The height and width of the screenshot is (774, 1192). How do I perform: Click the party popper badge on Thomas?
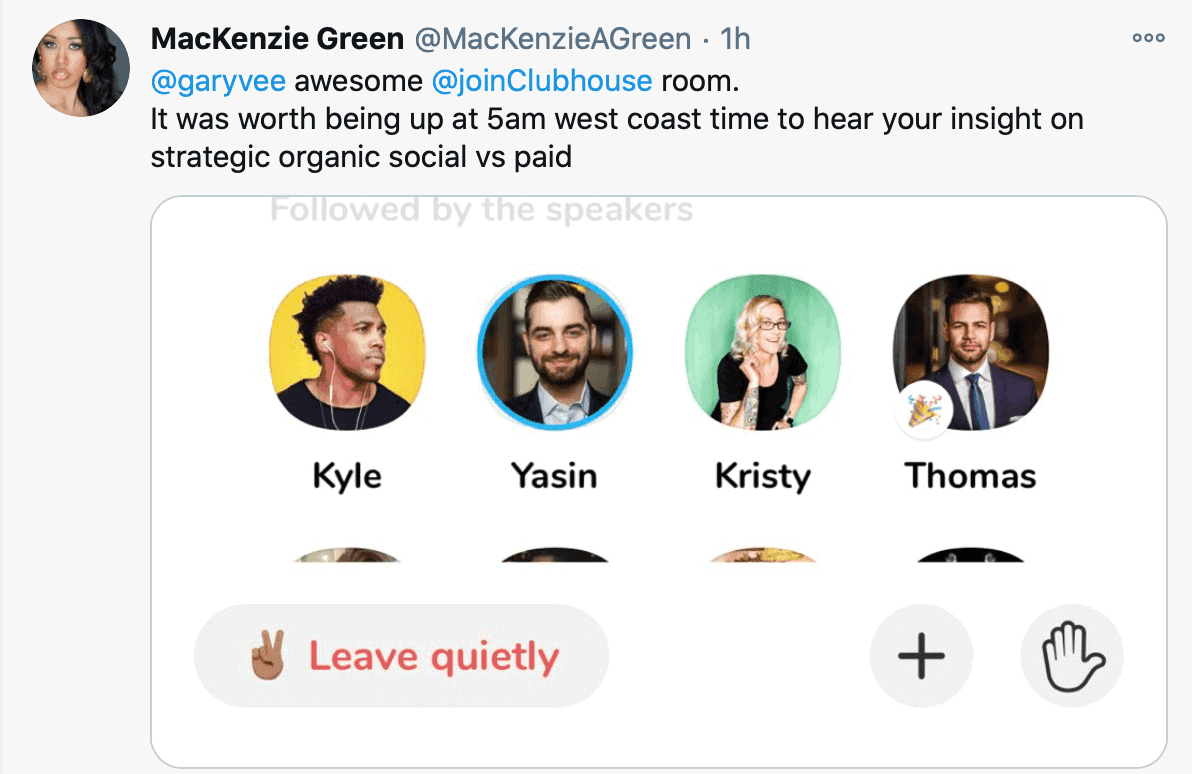tap(924, 411)
